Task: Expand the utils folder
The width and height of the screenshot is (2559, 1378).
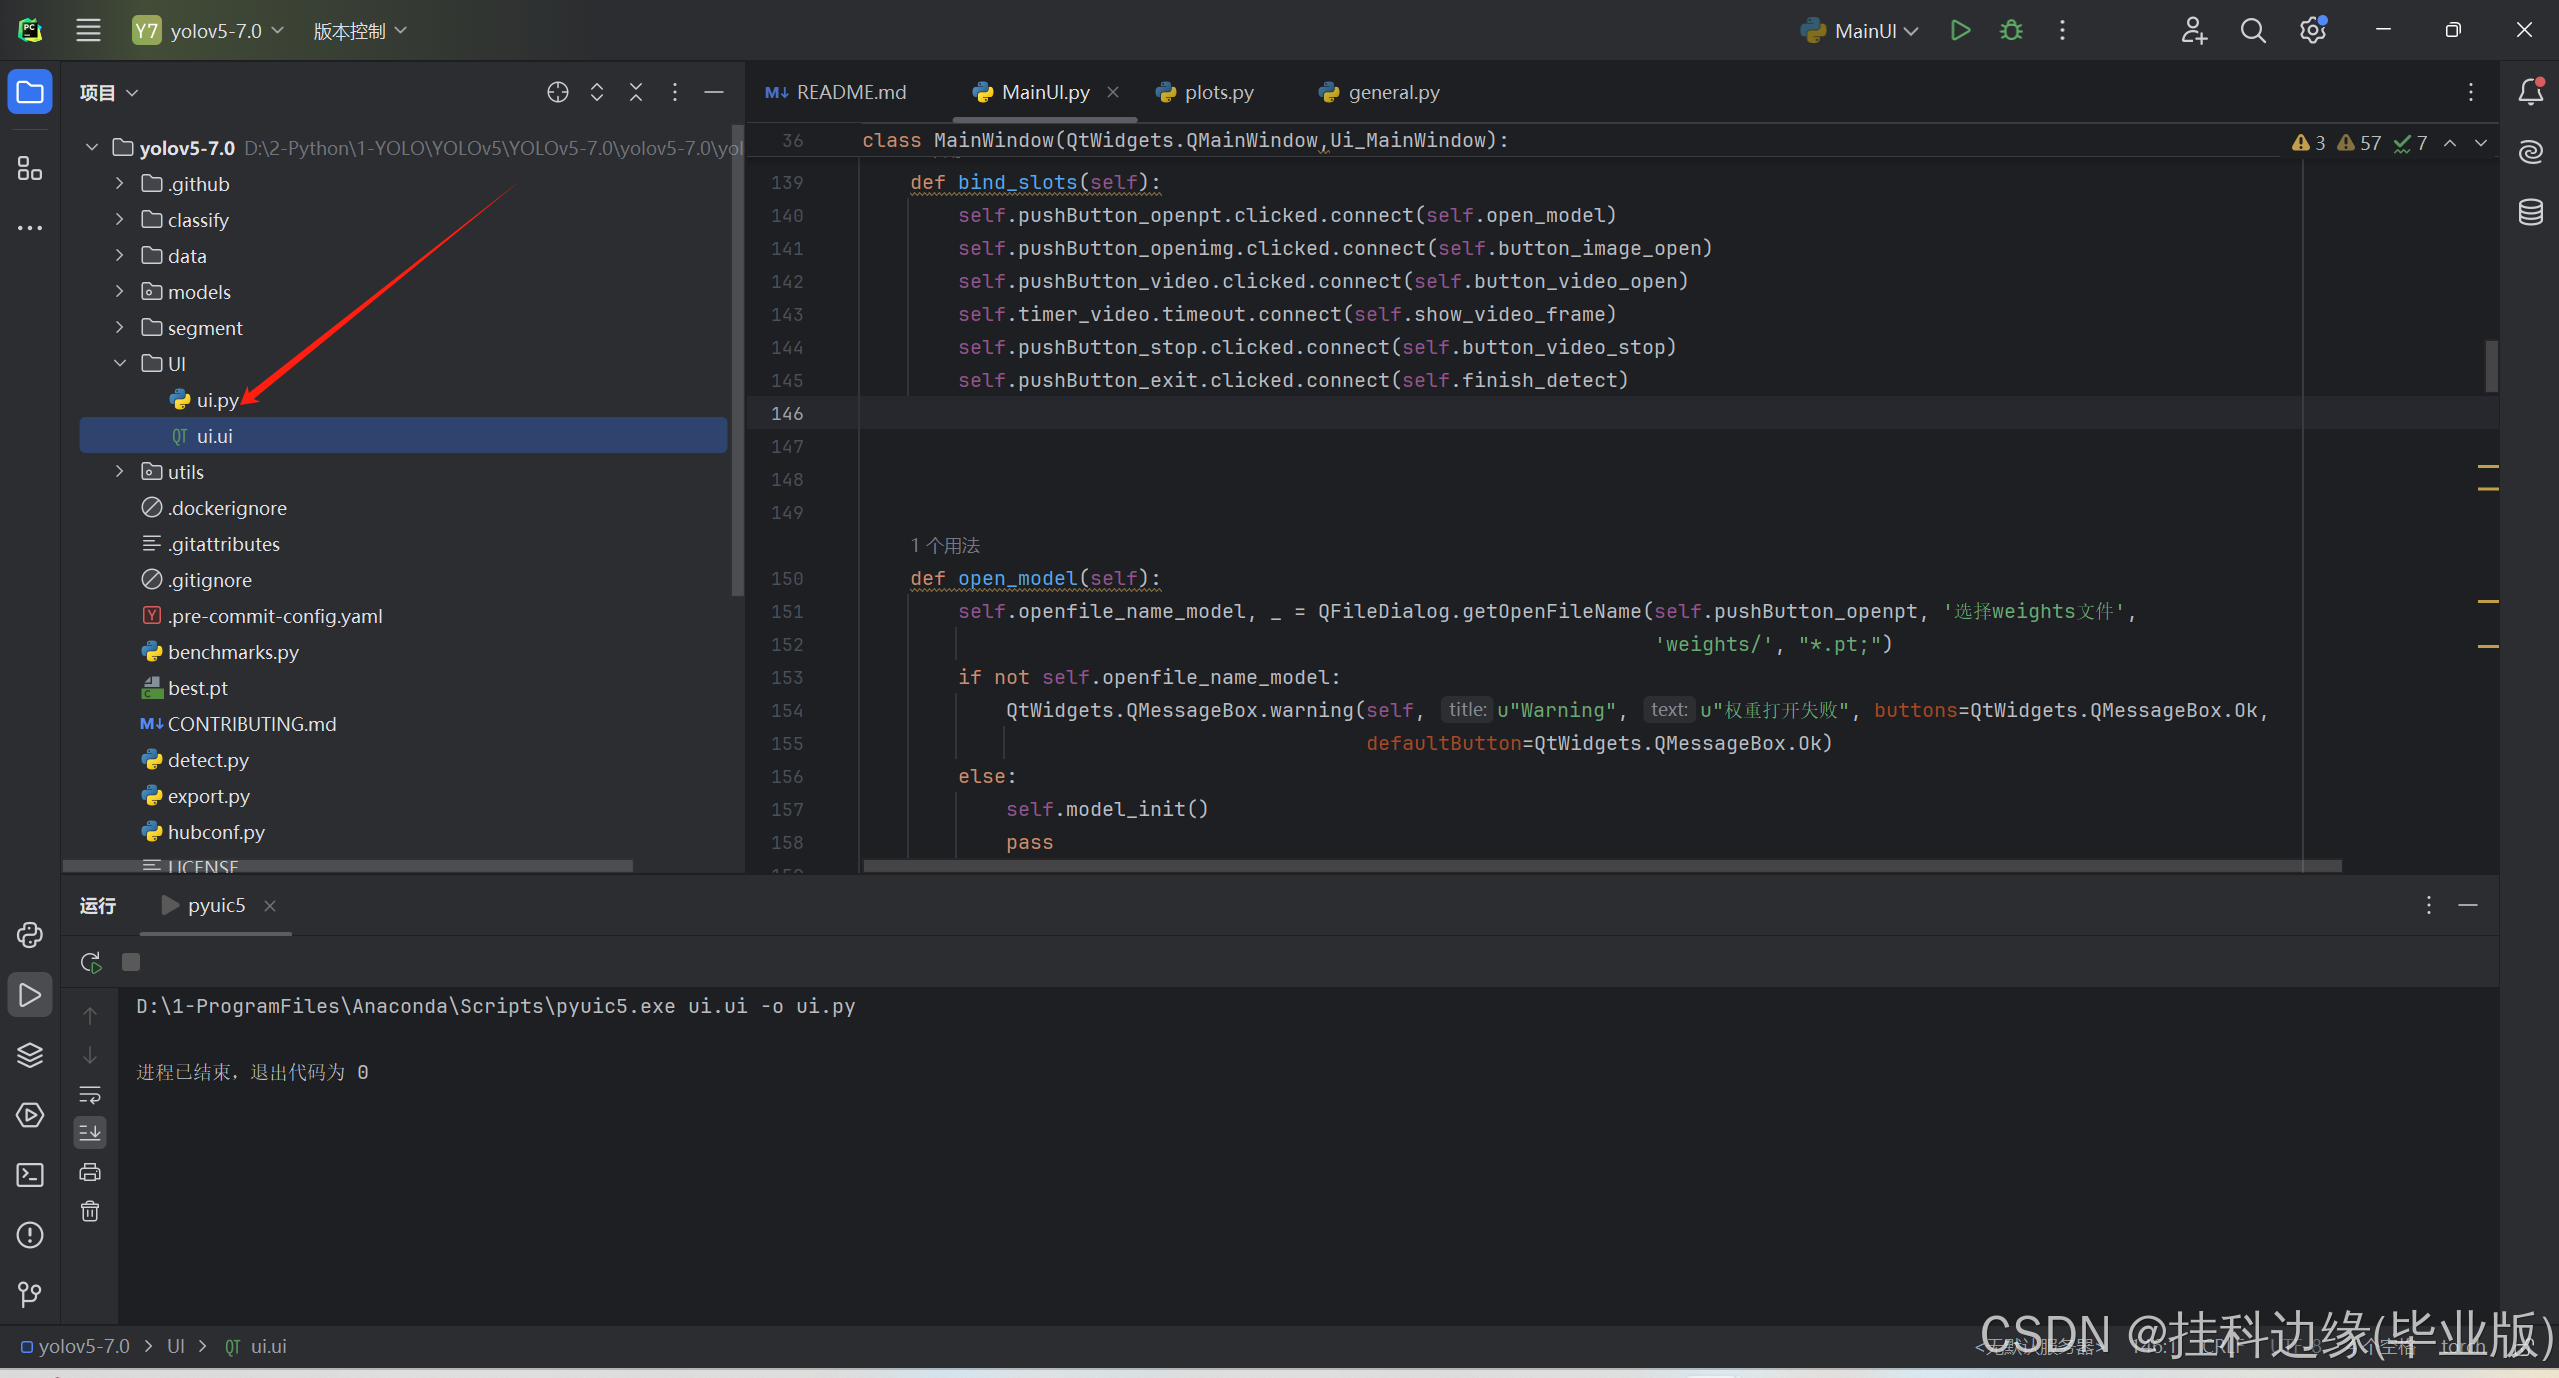Action: (120, 472)
